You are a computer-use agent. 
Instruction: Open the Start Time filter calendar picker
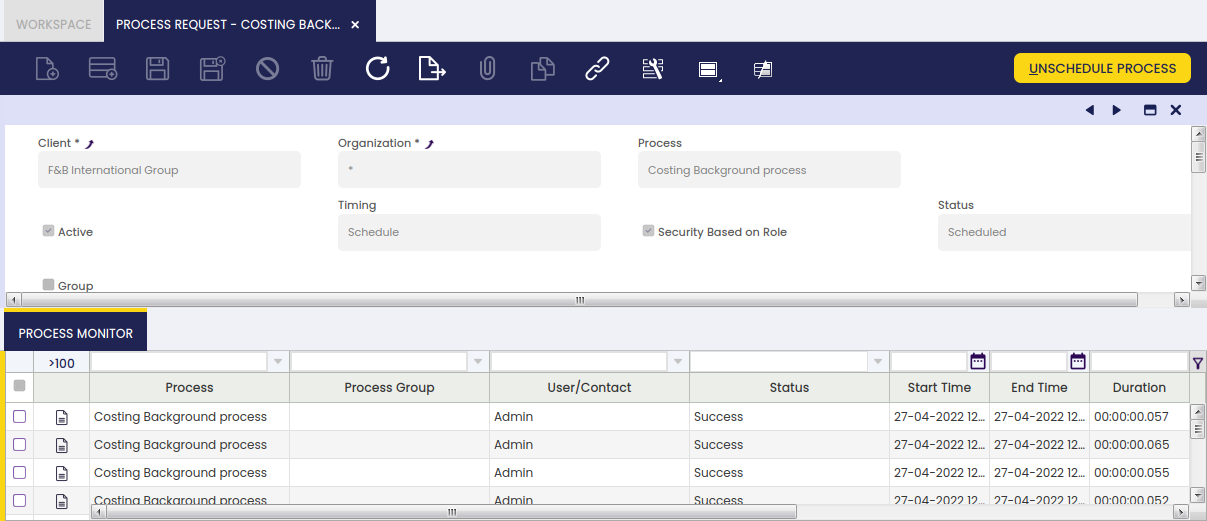[x=978, y=362]
